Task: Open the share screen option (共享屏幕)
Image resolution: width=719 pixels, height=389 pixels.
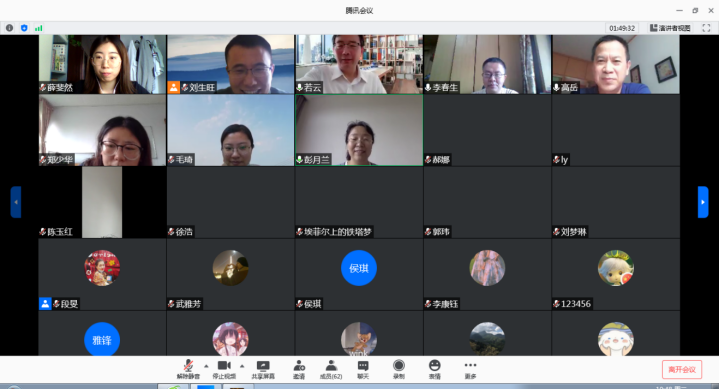Action: click(x=263, y=369)
